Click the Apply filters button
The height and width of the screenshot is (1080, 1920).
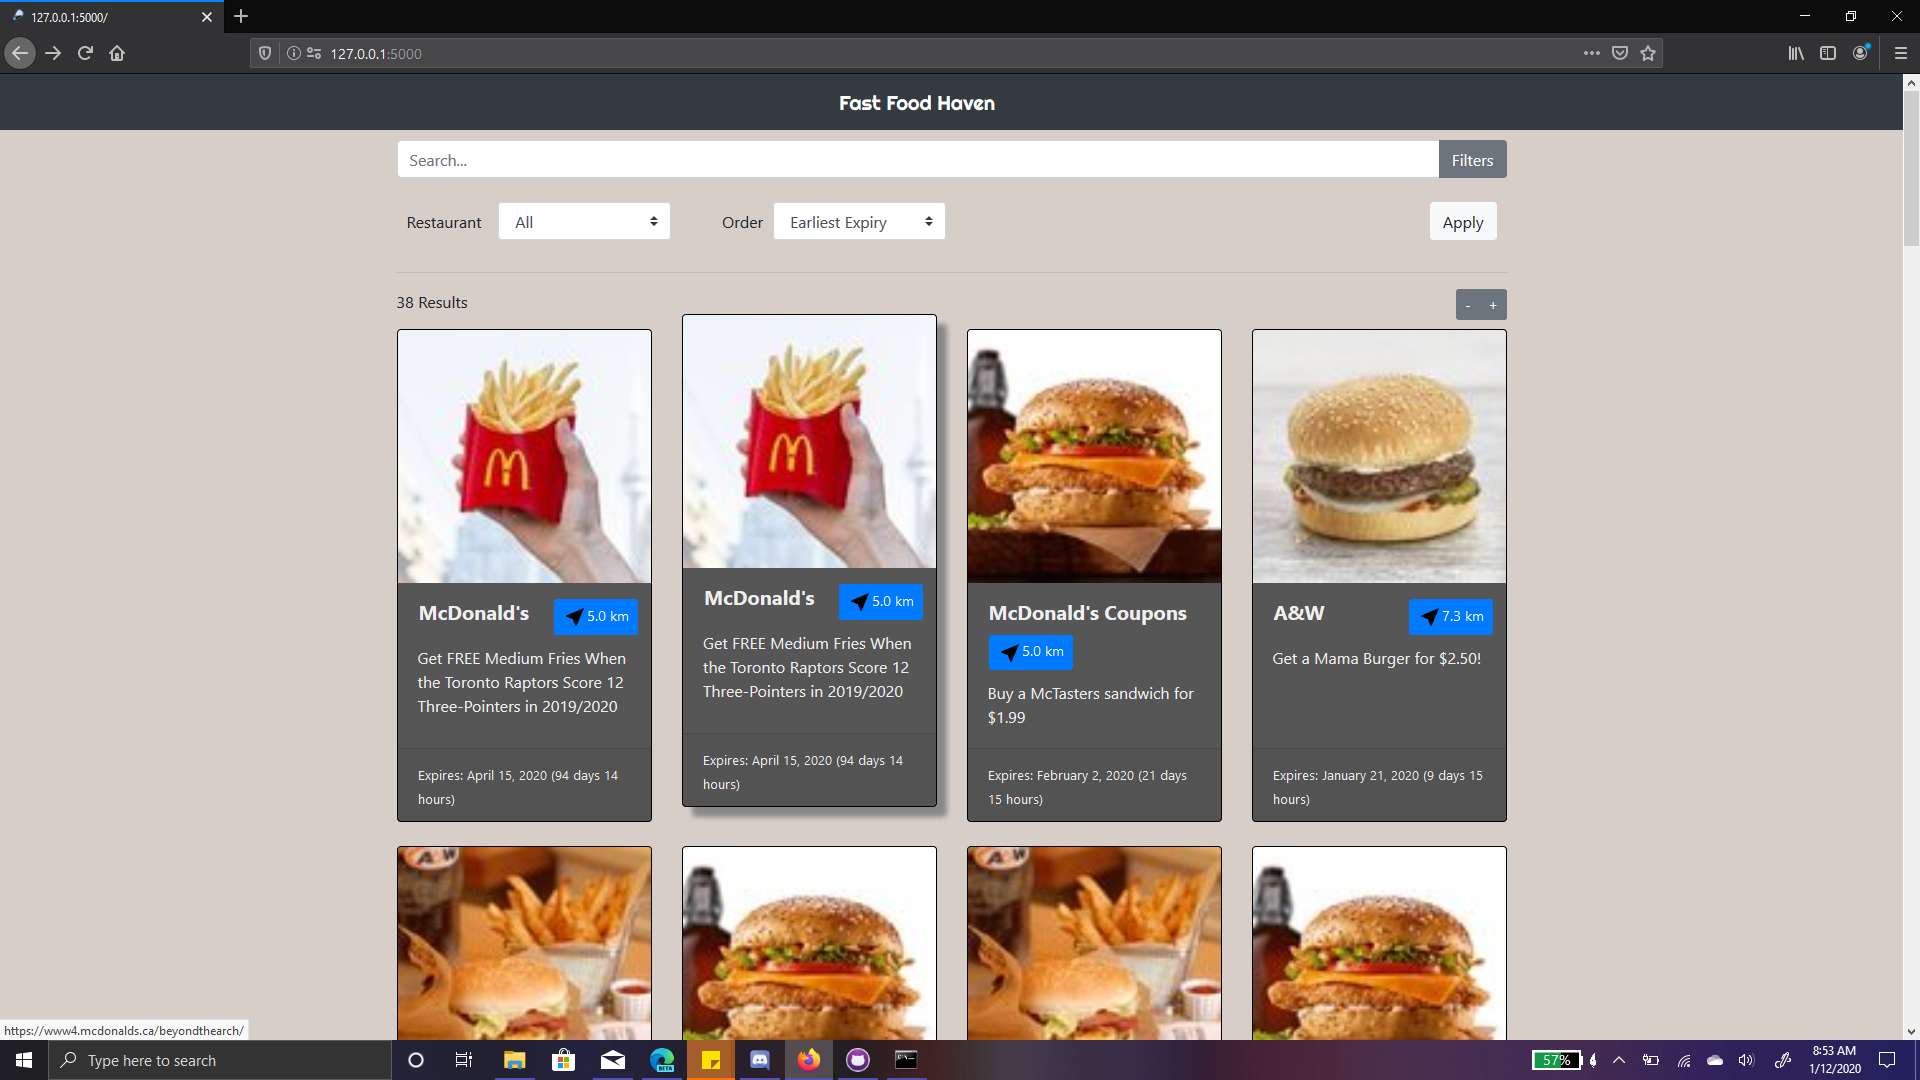click(x=1462, y=222)
